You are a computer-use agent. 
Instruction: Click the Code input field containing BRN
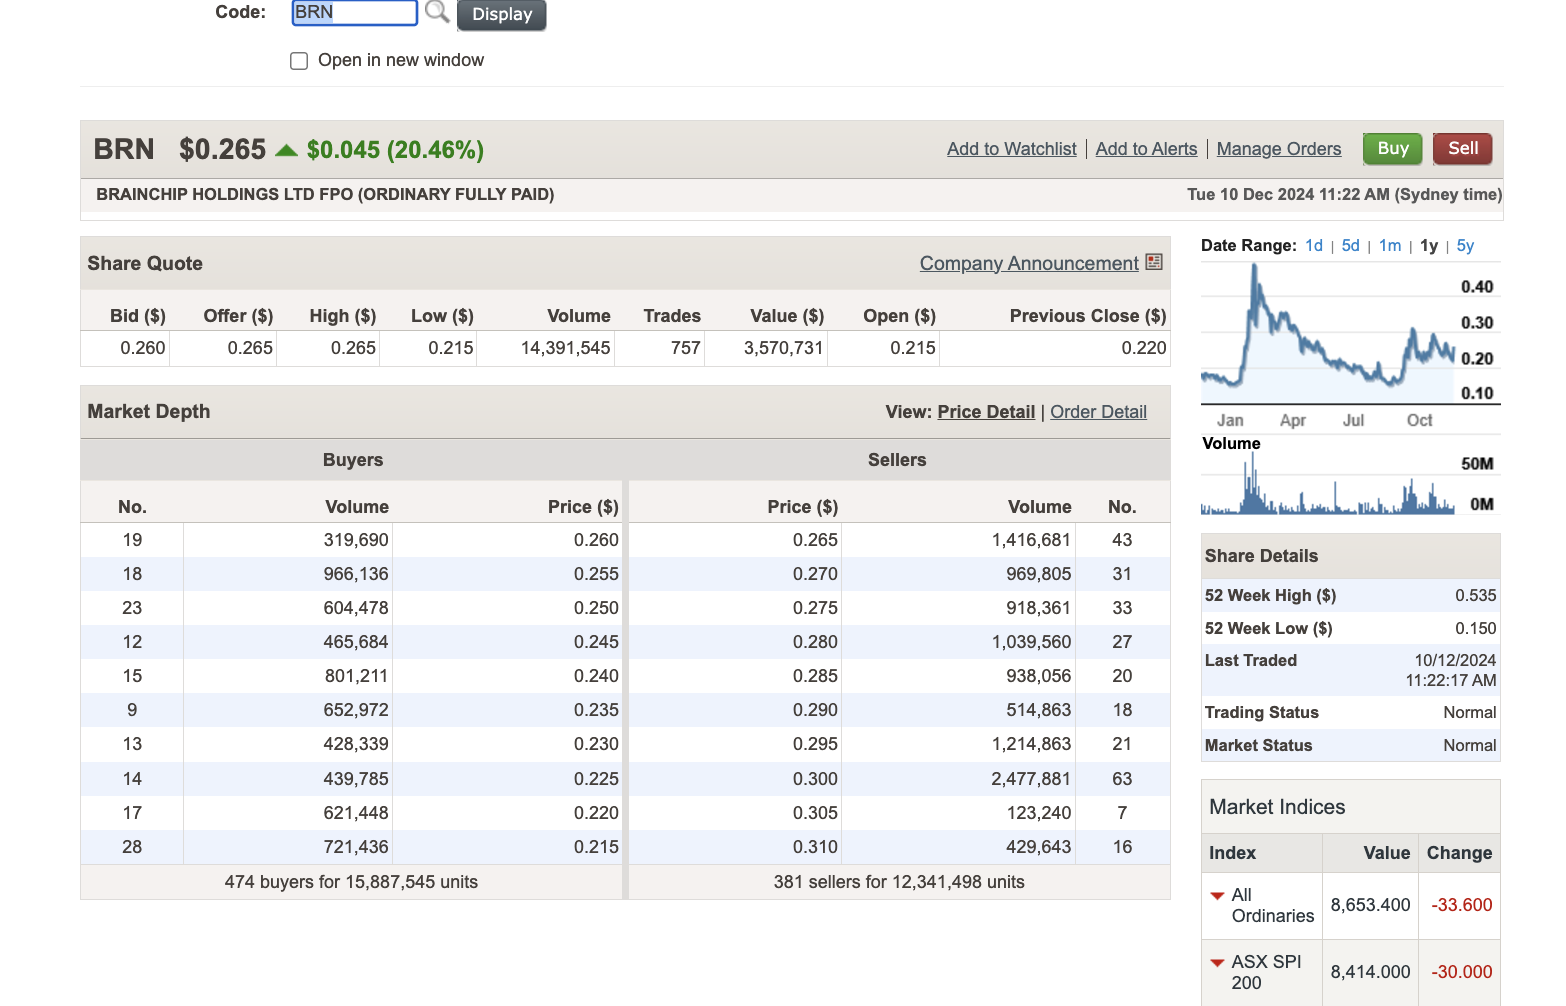pyautogui.click(x=354, y=13)
